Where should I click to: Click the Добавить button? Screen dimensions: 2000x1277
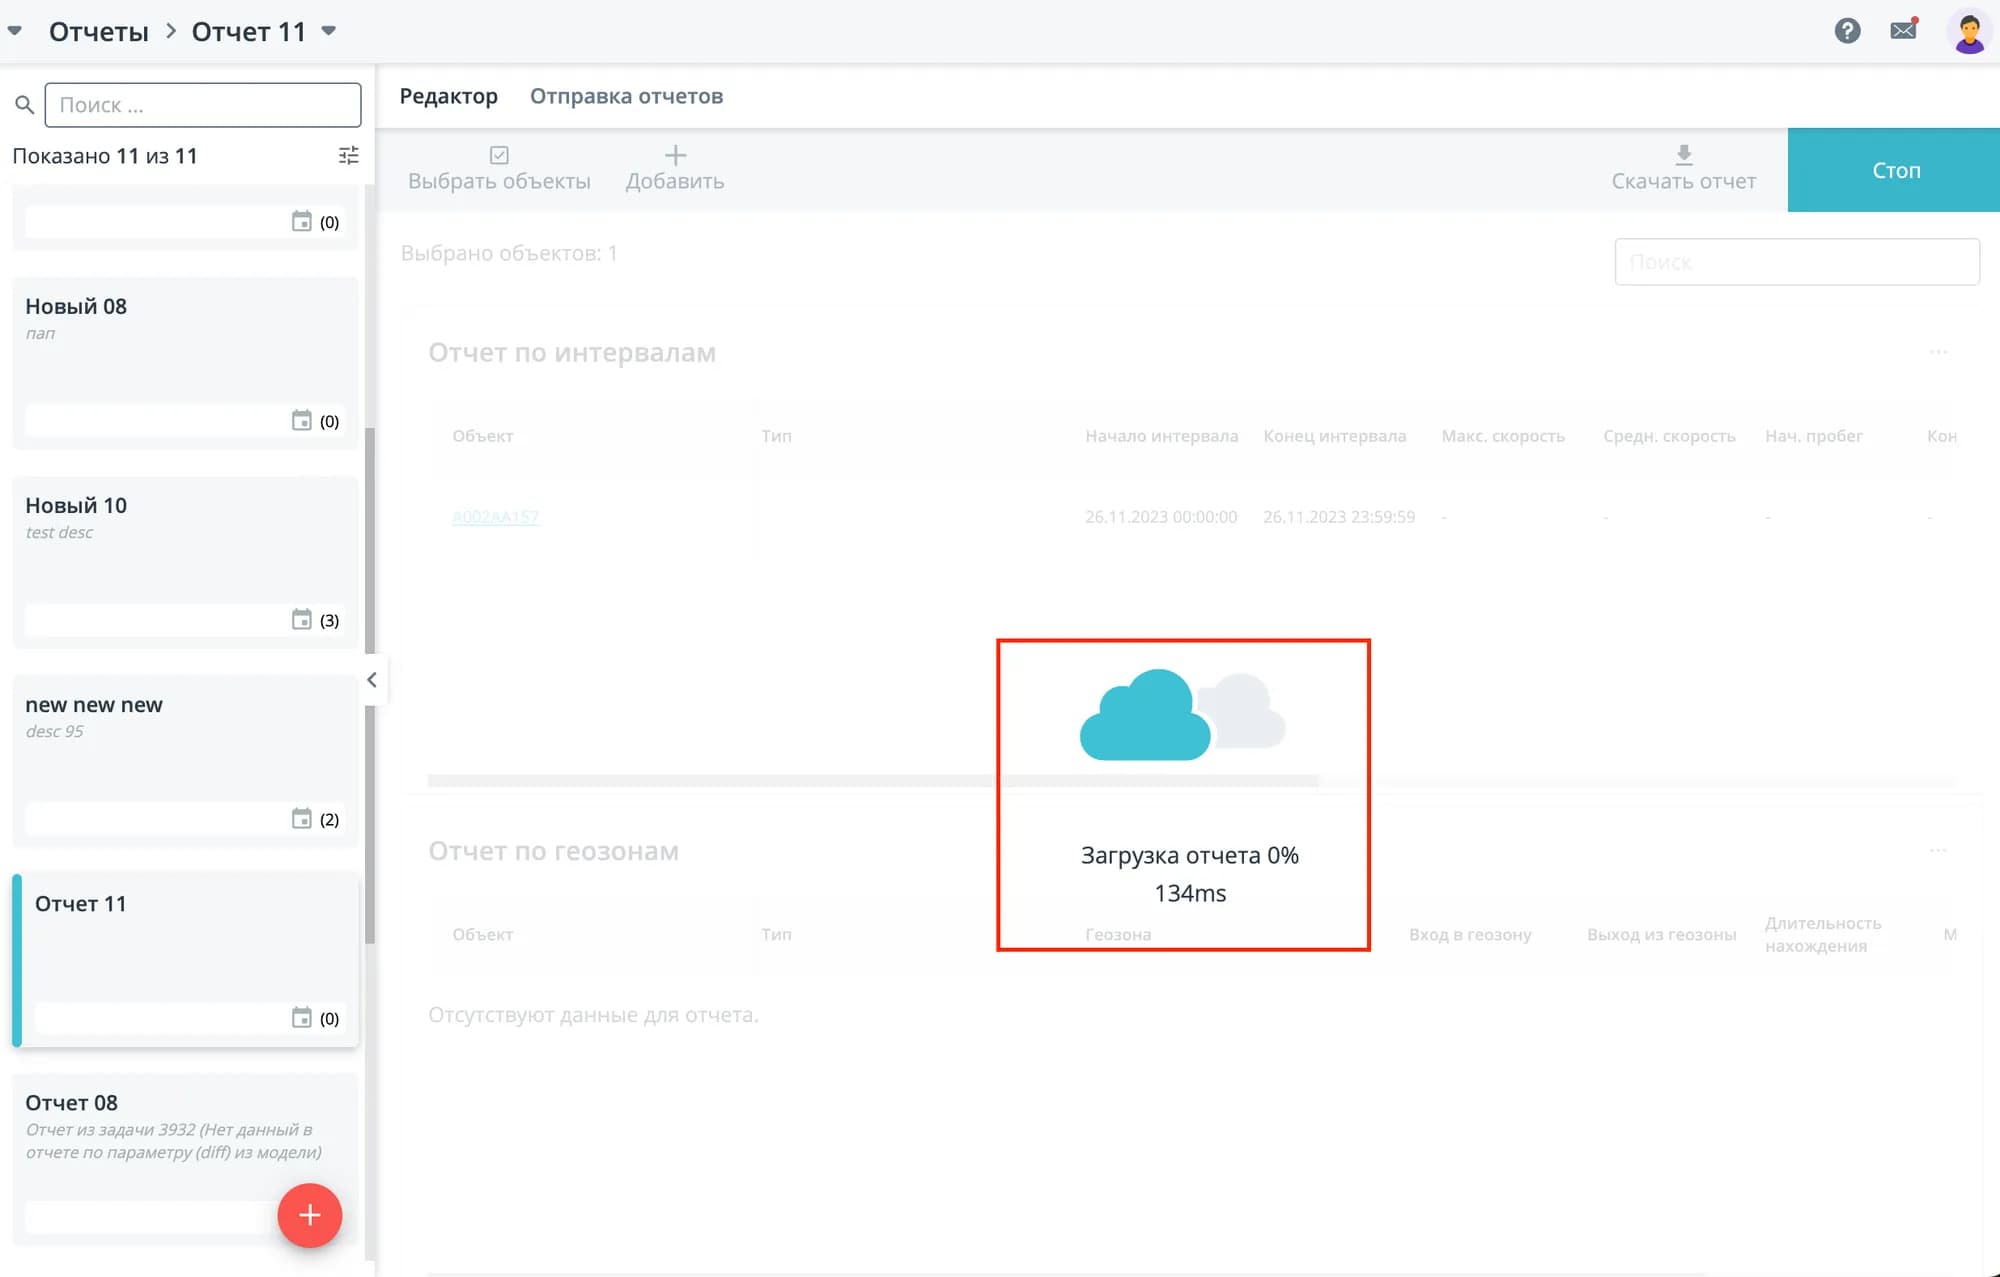tap(675, 168)
